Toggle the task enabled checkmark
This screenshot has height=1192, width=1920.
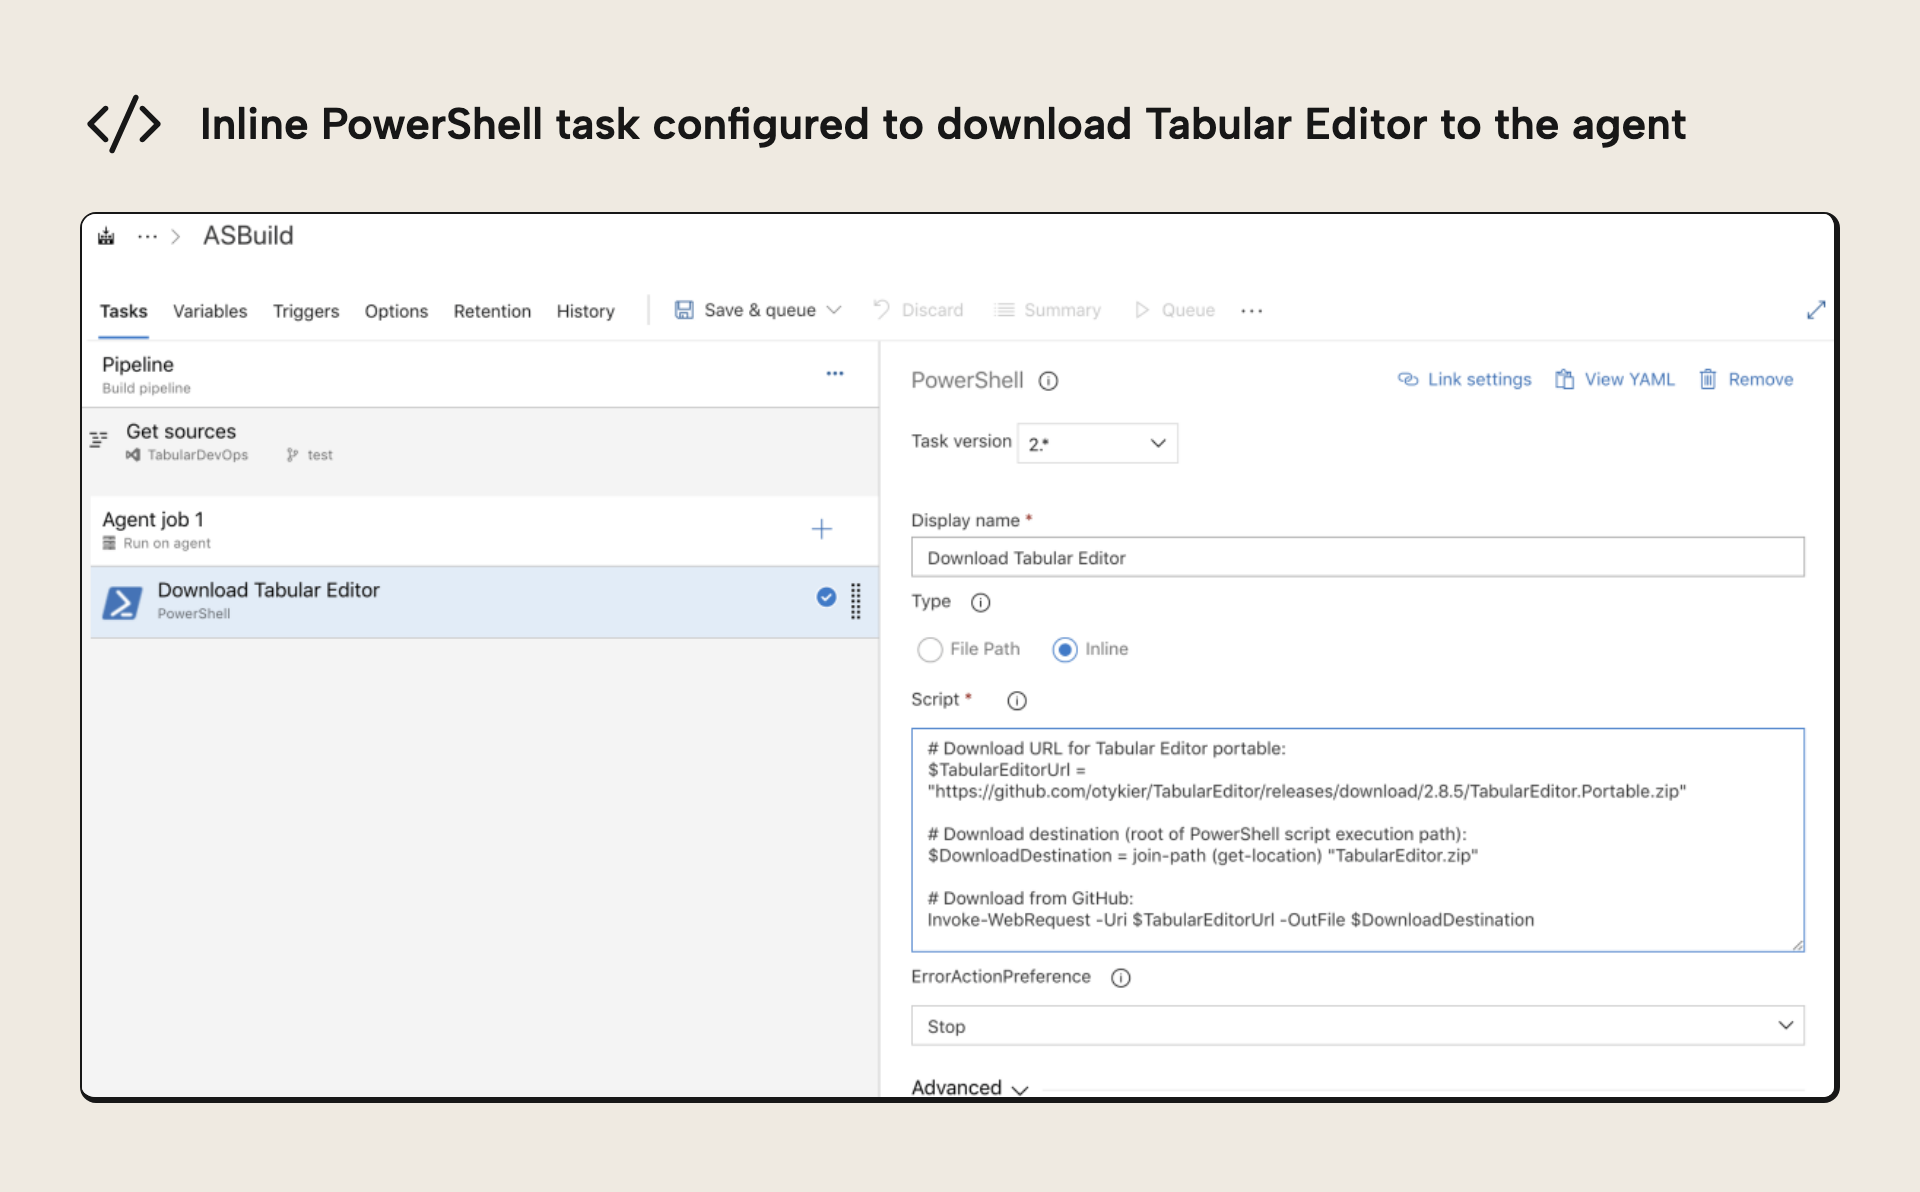coord(826,597)
